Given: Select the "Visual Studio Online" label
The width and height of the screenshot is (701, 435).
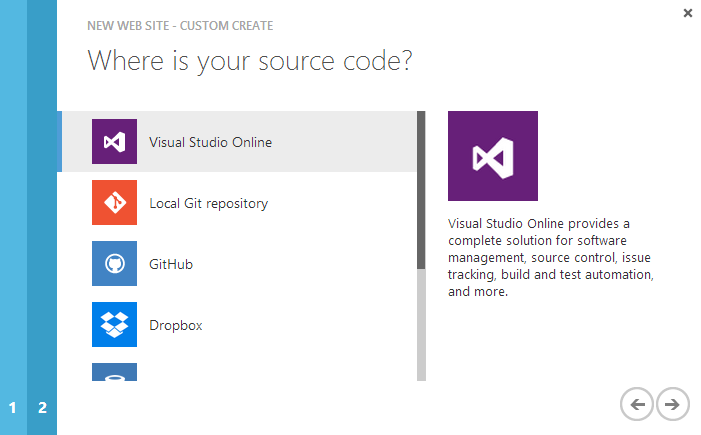Looking at the screenshot, I should [x=211, y=142].
